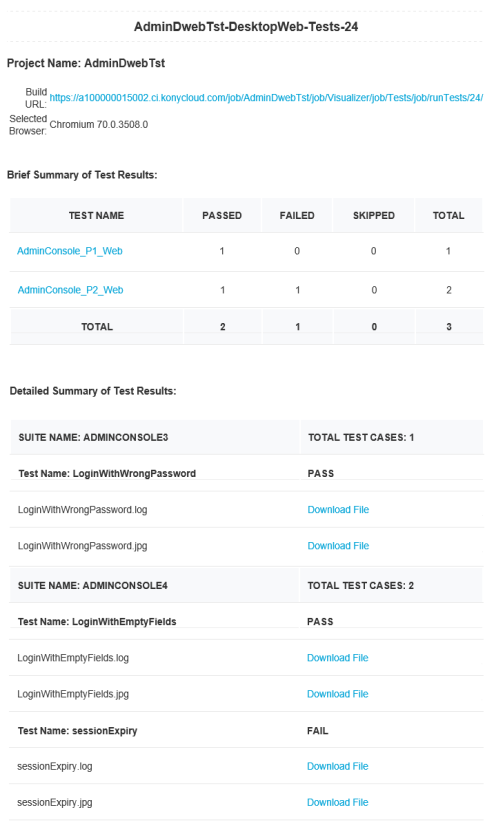The height and width of the screenshot is (821, 485).
Task: Open the Build URL hyperlink
Action: (x=266, y=98)
